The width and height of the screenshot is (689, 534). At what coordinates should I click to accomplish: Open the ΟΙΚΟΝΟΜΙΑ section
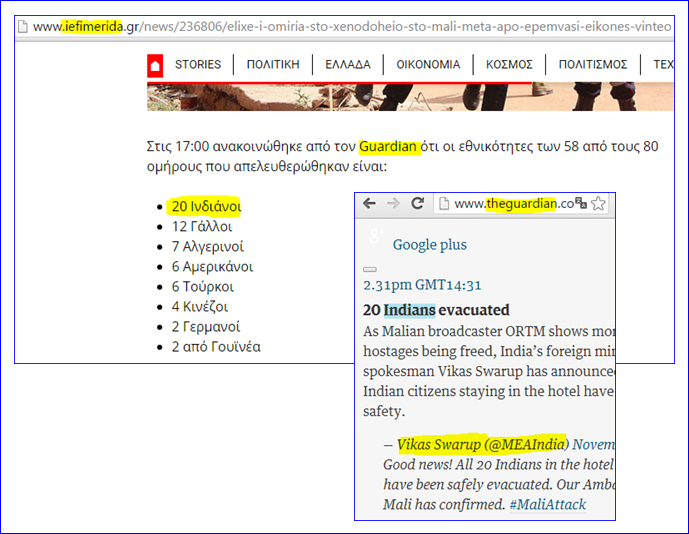(428, 65)
